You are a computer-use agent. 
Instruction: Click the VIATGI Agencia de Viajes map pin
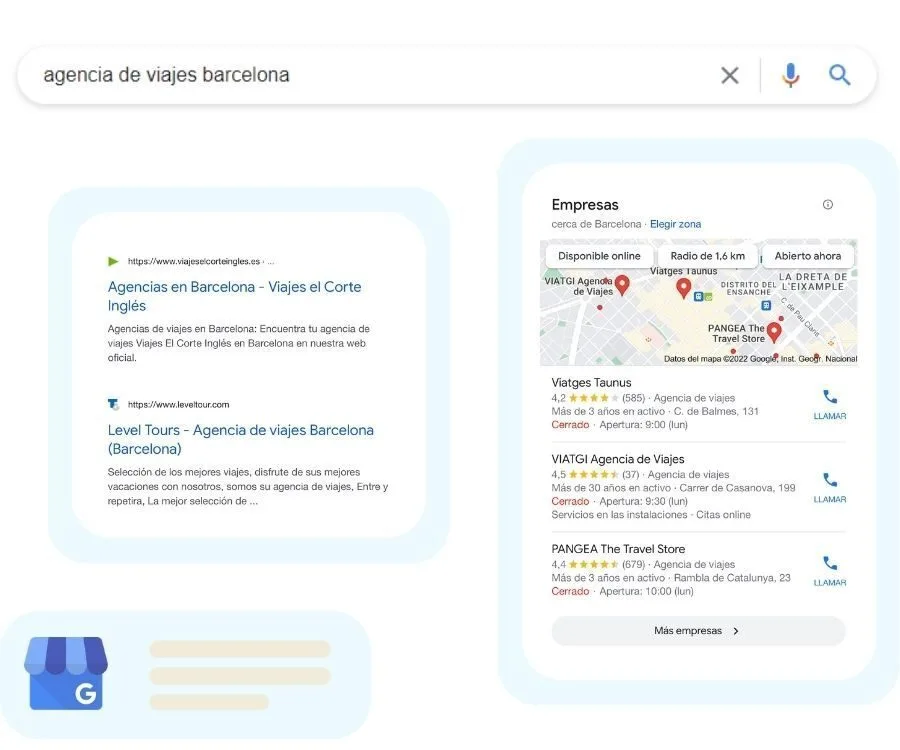click(x=622, y=284)
